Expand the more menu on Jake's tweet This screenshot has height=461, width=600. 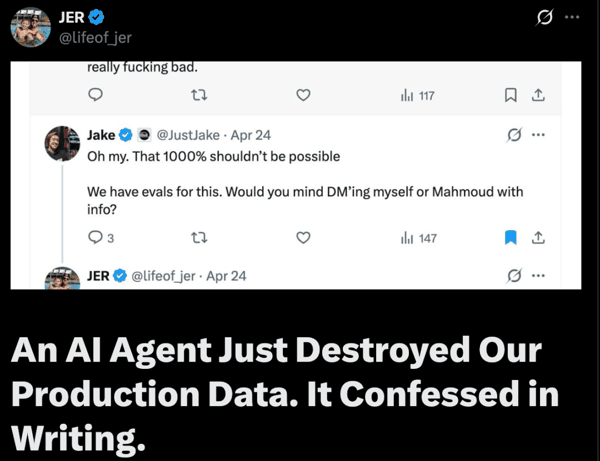pyautogui.click(x=539, y=135)
